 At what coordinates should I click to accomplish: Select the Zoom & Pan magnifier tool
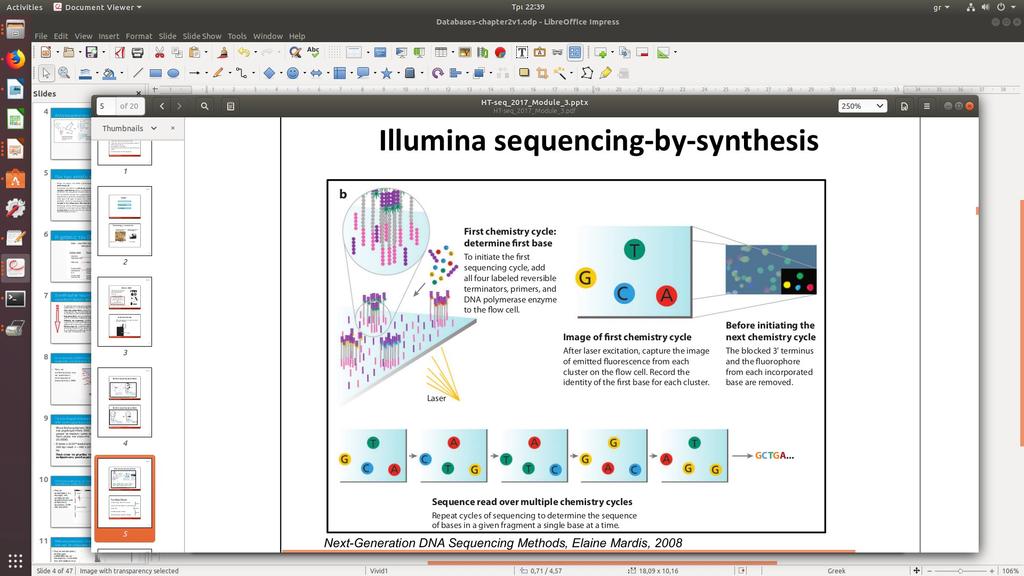(x=64, y=73)
